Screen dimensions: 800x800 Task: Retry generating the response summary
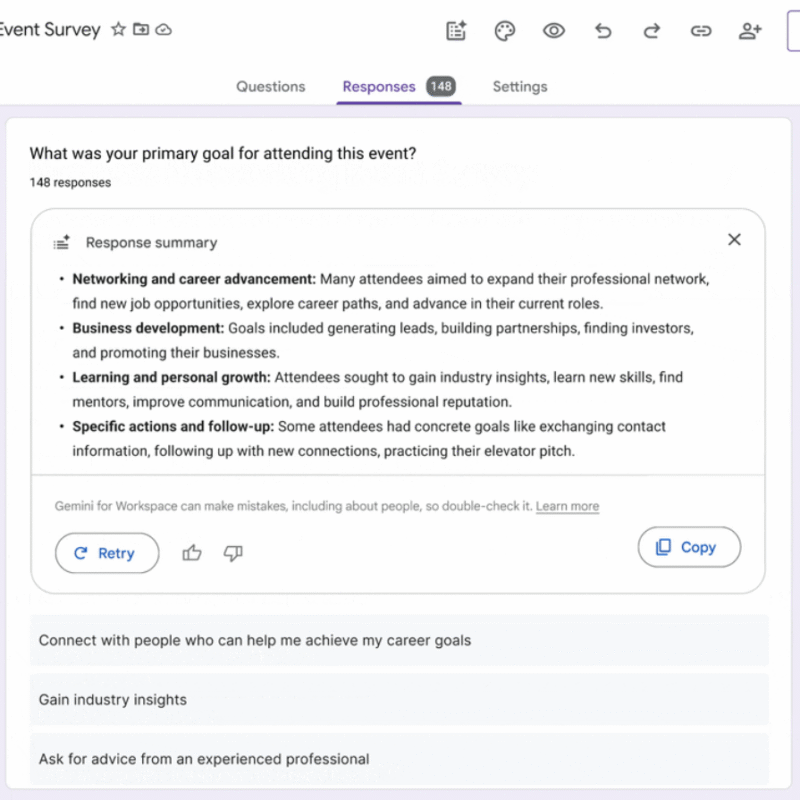pos(107,553)
